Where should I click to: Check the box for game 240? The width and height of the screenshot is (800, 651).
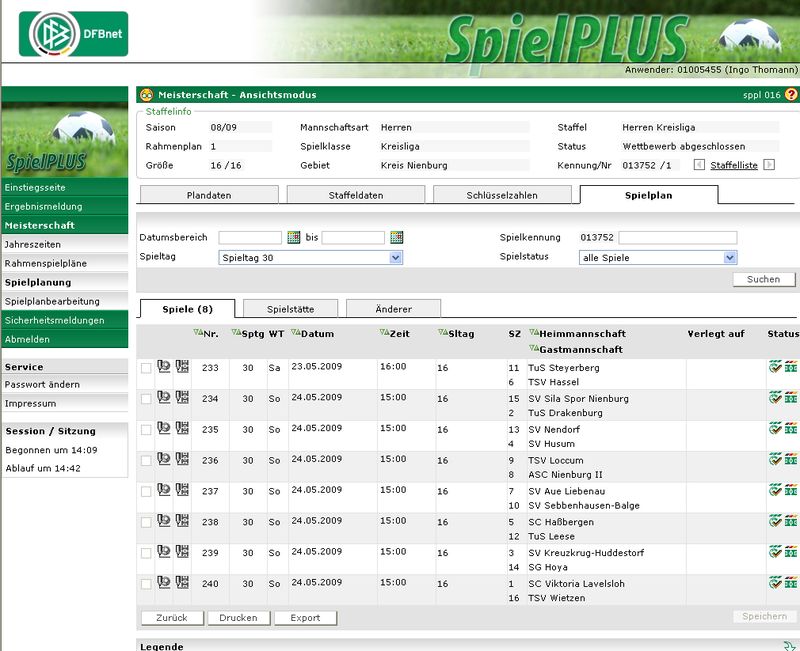pyautogui.click(x=146, y=584)
